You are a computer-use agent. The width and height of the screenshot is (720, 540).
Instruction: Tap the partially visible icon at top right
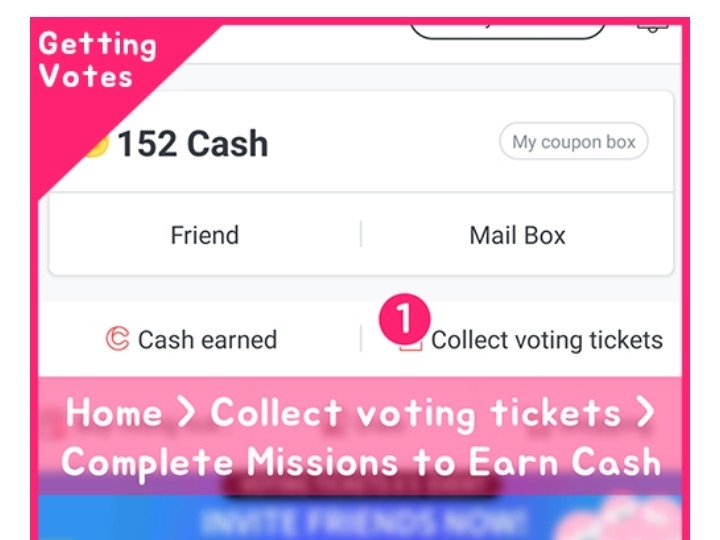652,26
